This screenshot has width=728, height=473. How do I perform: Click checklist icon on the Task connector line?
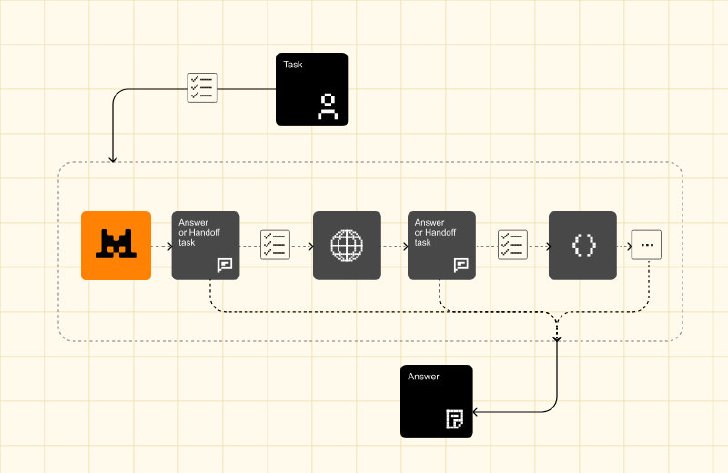202,88
